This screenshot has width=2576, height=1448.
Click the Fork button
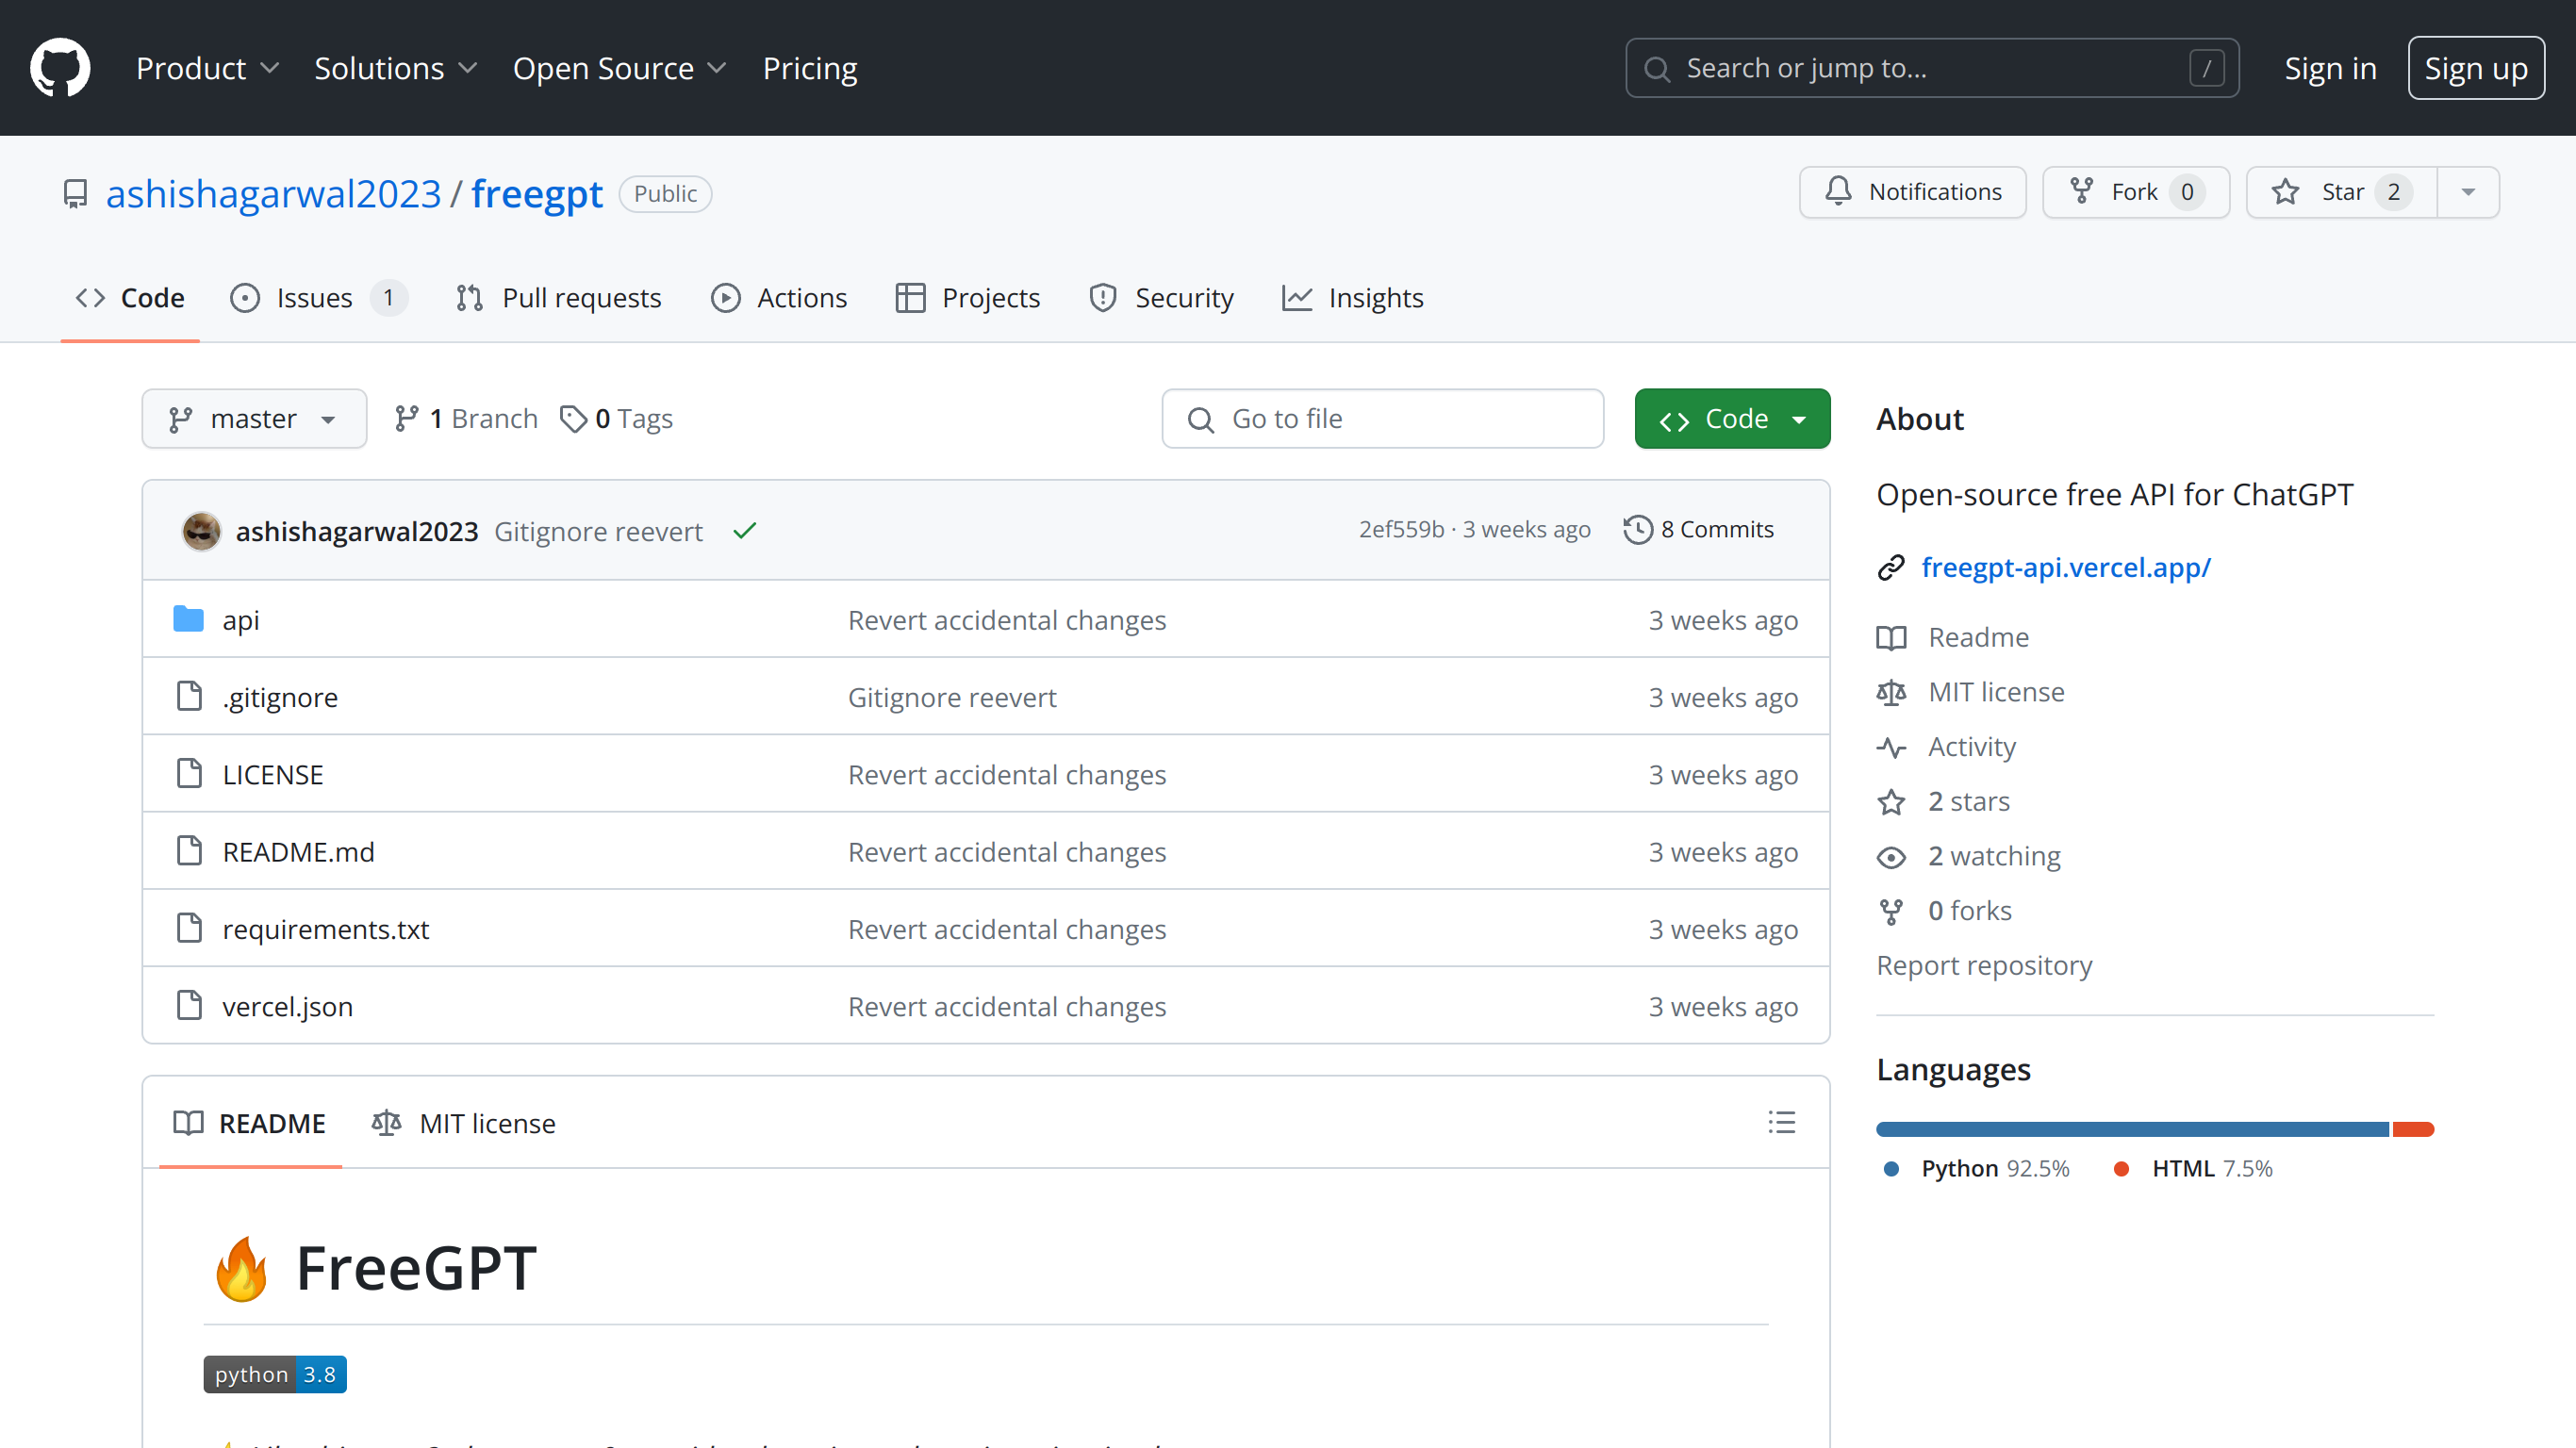(2135, 192)
